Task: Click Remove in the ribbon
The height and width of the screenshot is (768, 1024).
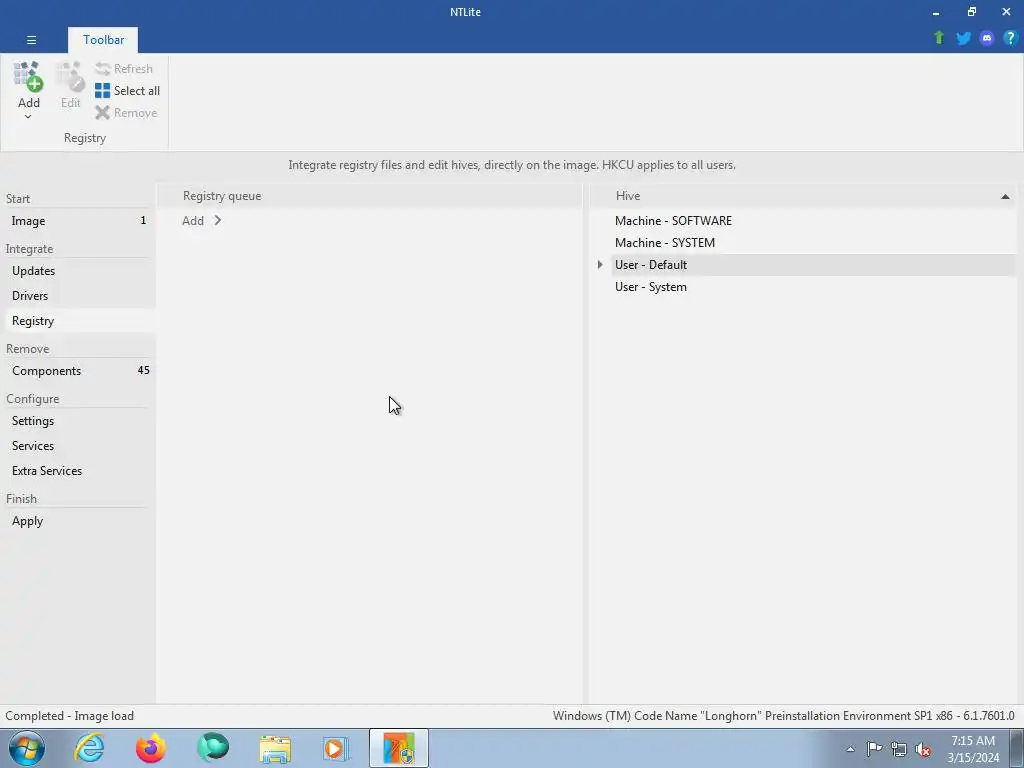Action: (x=126, y=113)
